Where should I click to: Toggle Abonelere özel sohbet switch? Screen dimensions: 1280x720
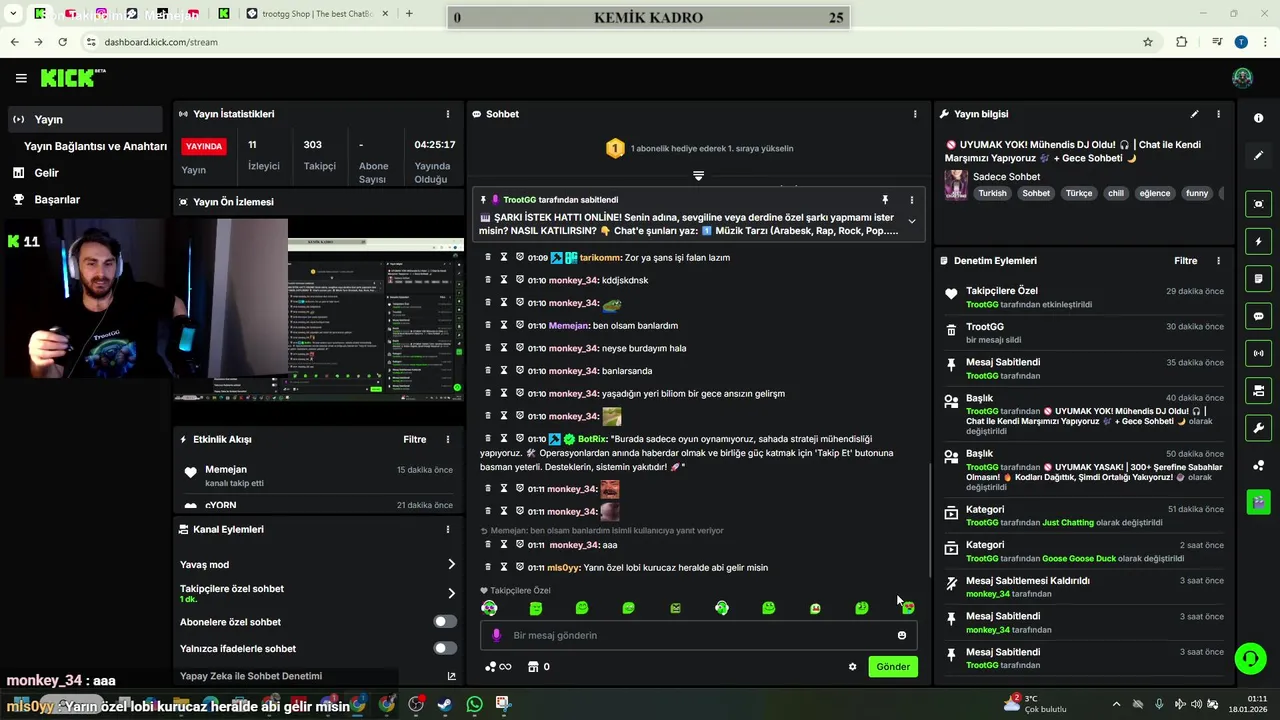pos(445,622)
